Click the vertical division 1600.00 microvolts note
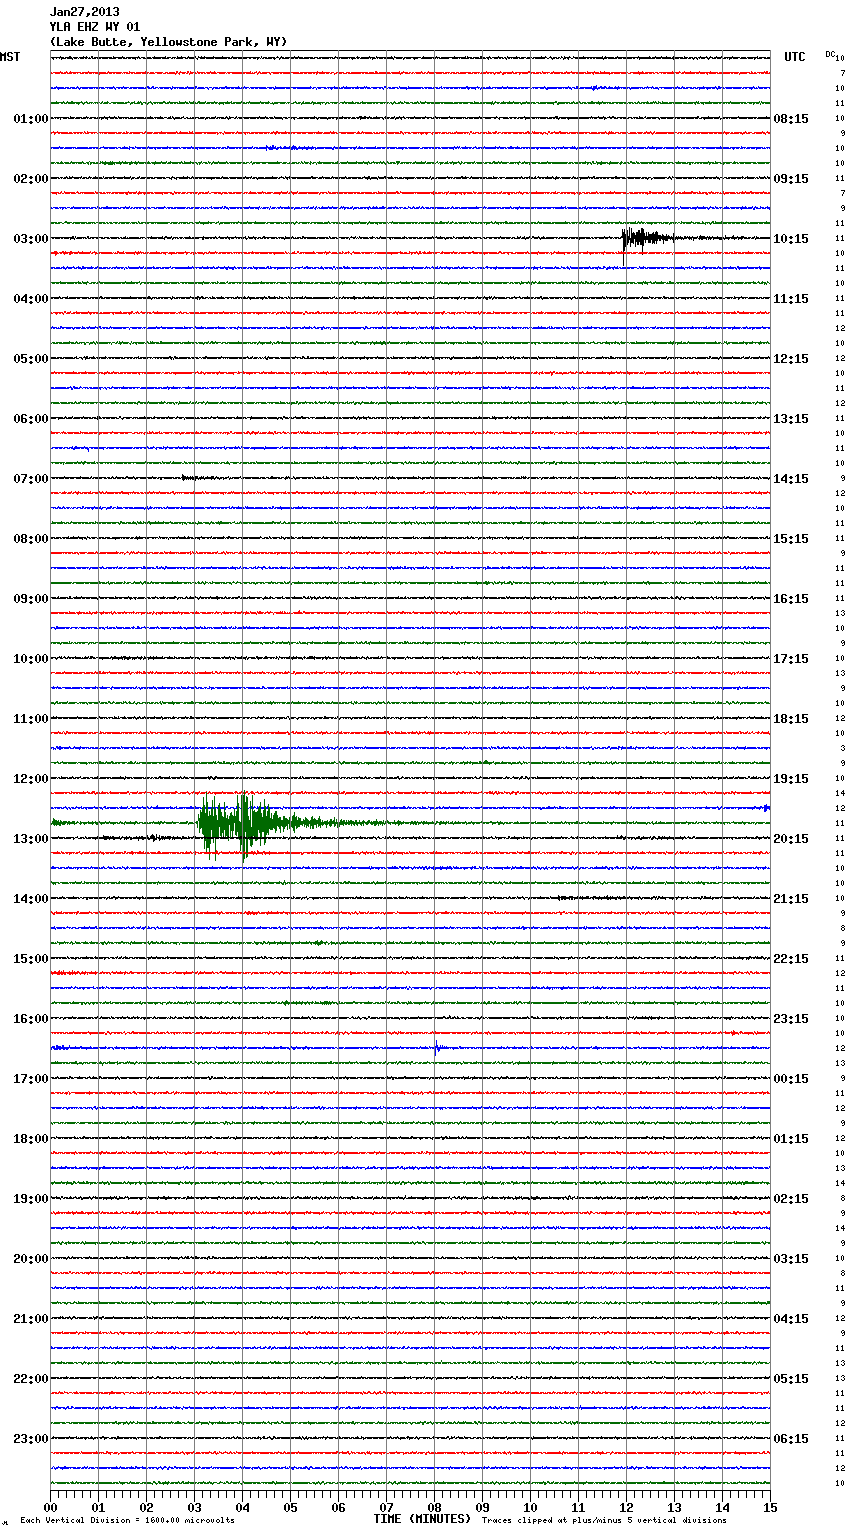 point(128,1521)
